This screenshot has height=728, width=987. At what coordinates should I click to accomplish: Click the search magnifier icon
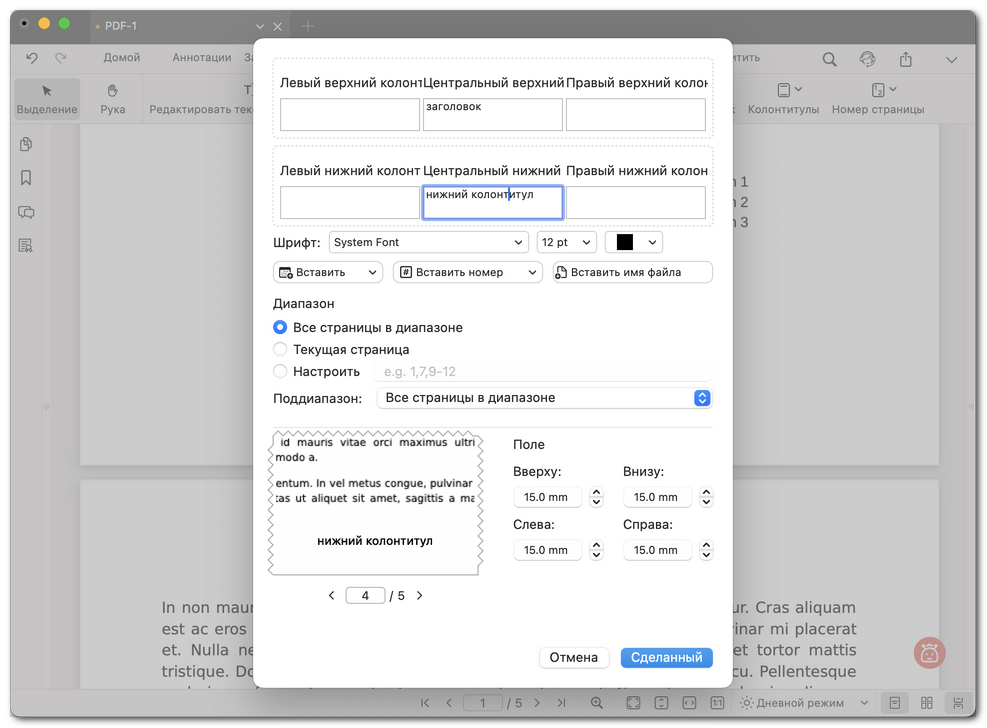click(x=829, y=59)
